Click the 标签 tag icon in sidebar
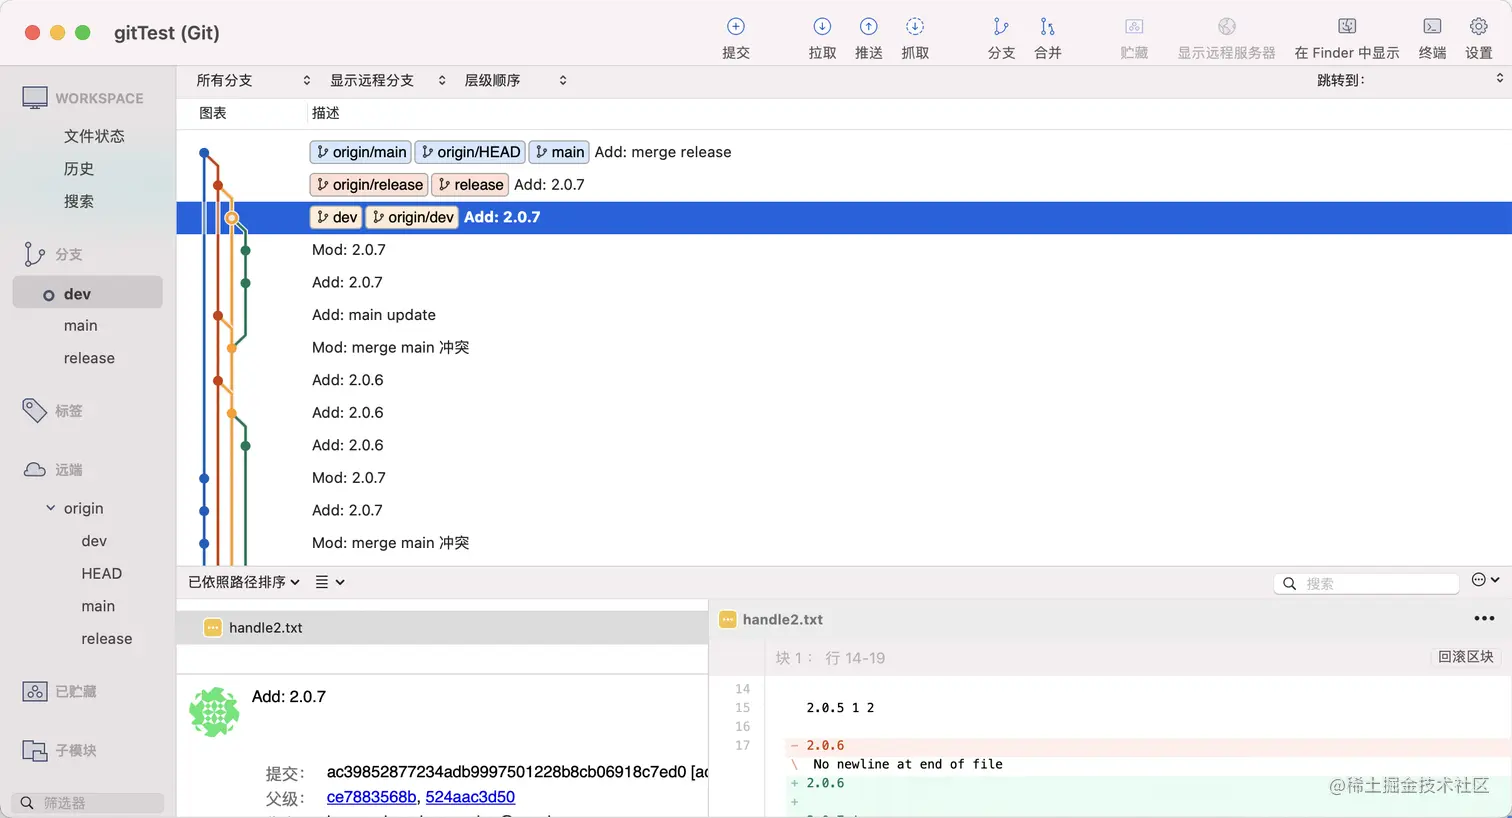This screenshot has width=1512, height=818. click(34, 410)
